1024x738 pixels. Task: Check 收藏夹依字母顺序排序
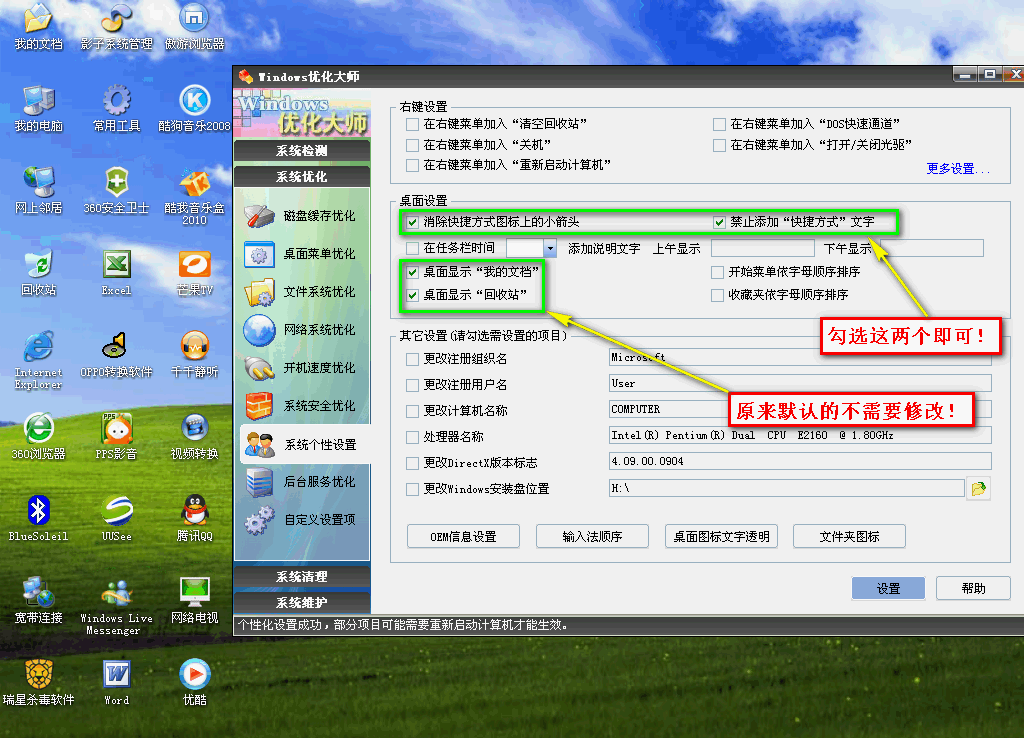tap(717, 295)
